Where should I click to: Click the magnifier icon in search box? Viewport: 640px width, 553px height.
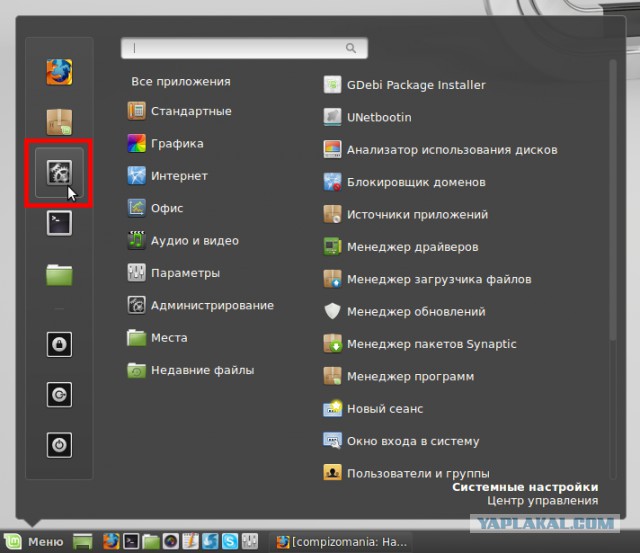click(x=351, y=48)
